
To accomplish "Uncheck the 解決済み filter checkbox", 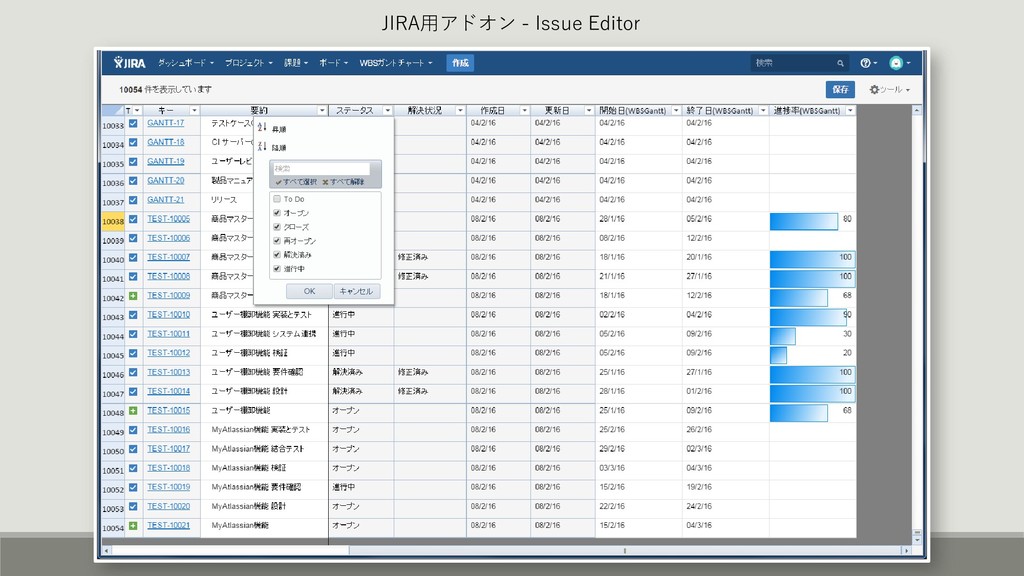I will 277,255.
